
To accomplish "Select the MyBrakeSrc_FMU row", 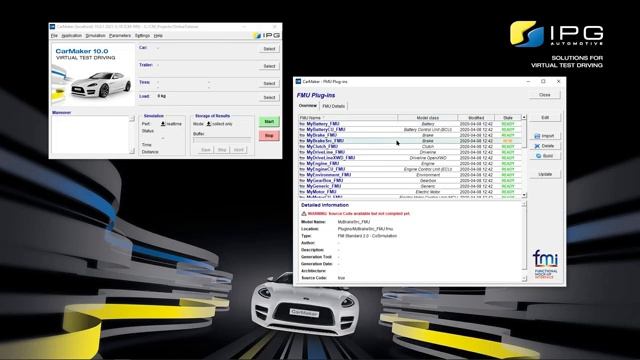I will click(410, 141).
